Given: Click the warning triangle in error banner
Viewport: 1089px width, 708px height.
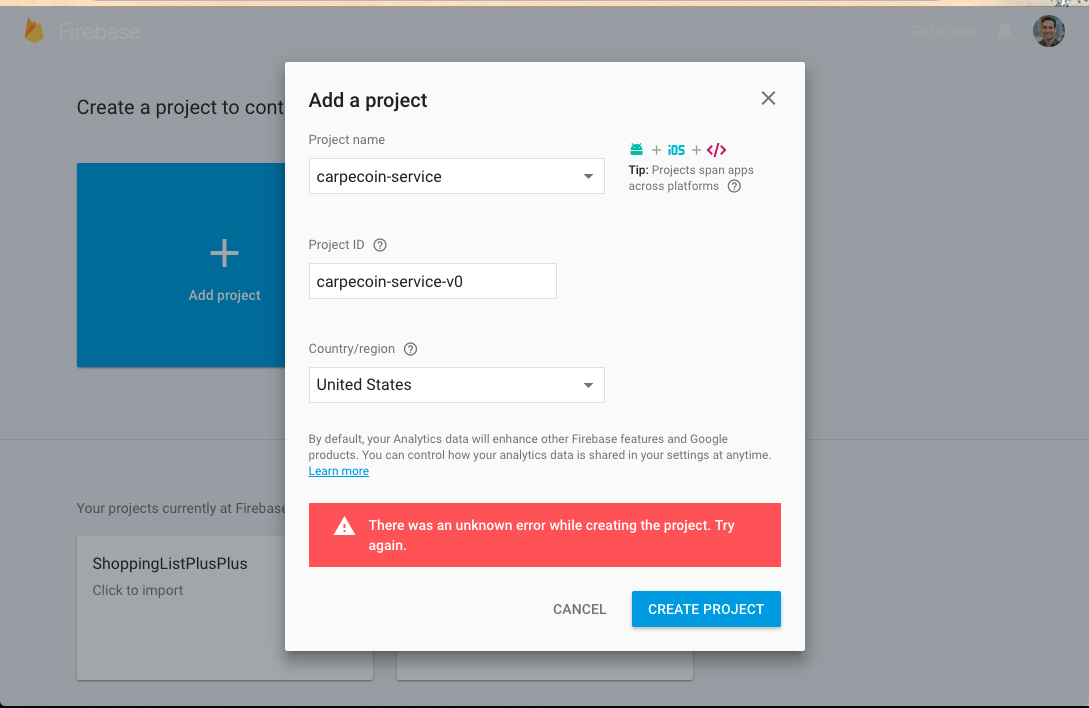Looking at the screenshot, I should tap(344, 526).
